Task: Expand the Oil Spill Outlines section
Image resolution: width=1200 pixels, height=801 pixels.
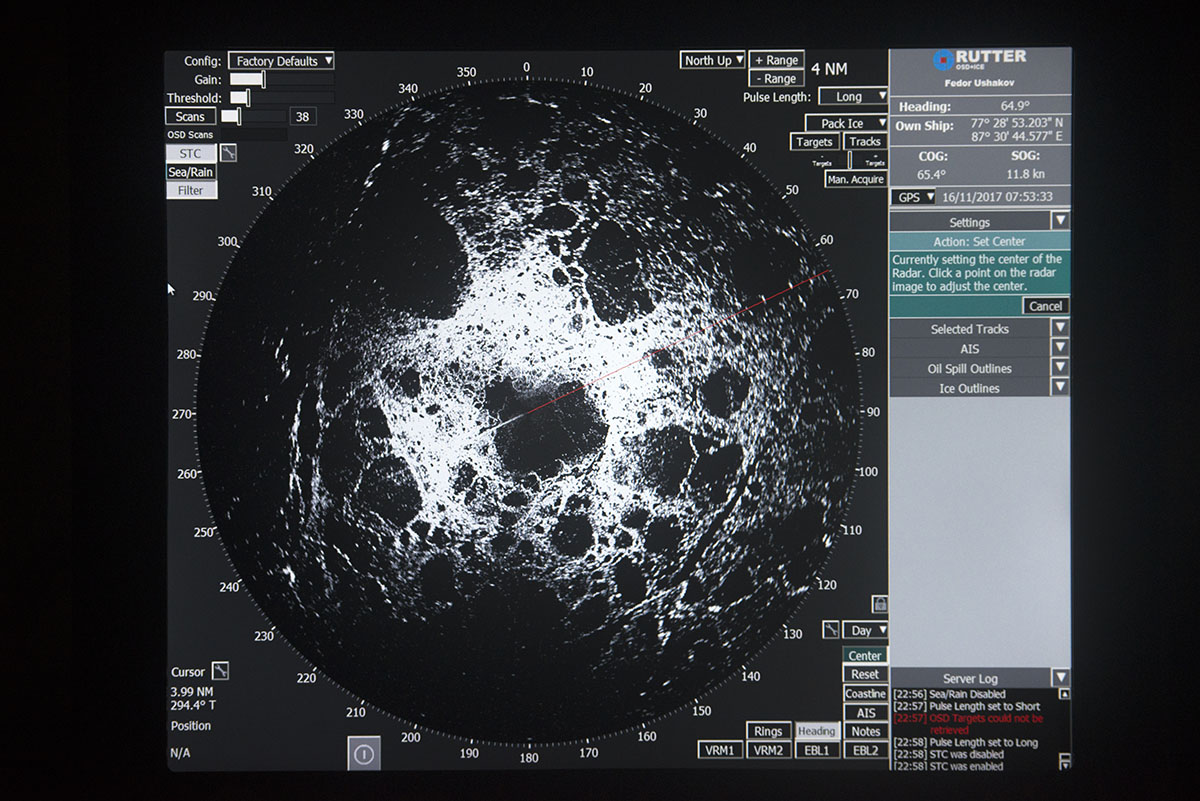Action: (x=1060, y=368)
